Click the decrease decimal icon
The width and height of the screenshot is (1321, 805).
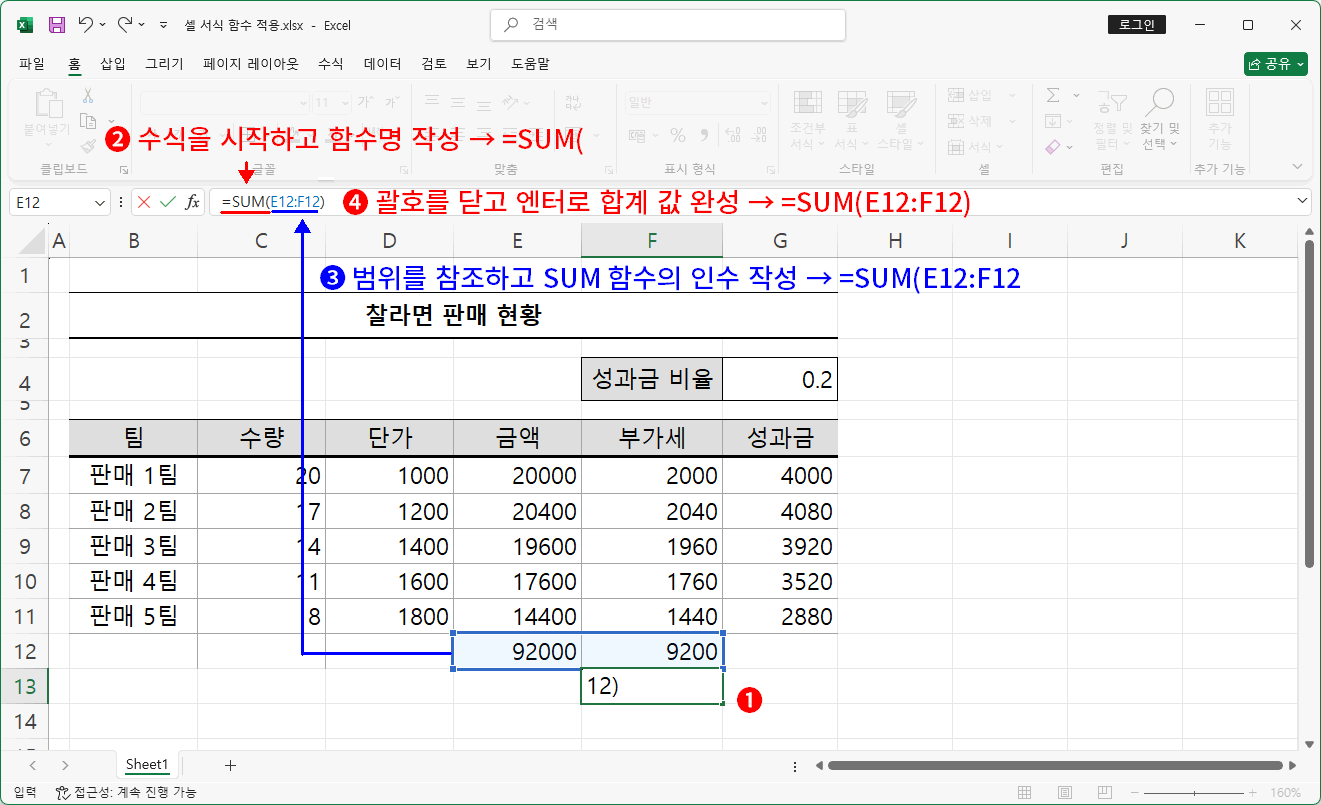tap(759, 135)
